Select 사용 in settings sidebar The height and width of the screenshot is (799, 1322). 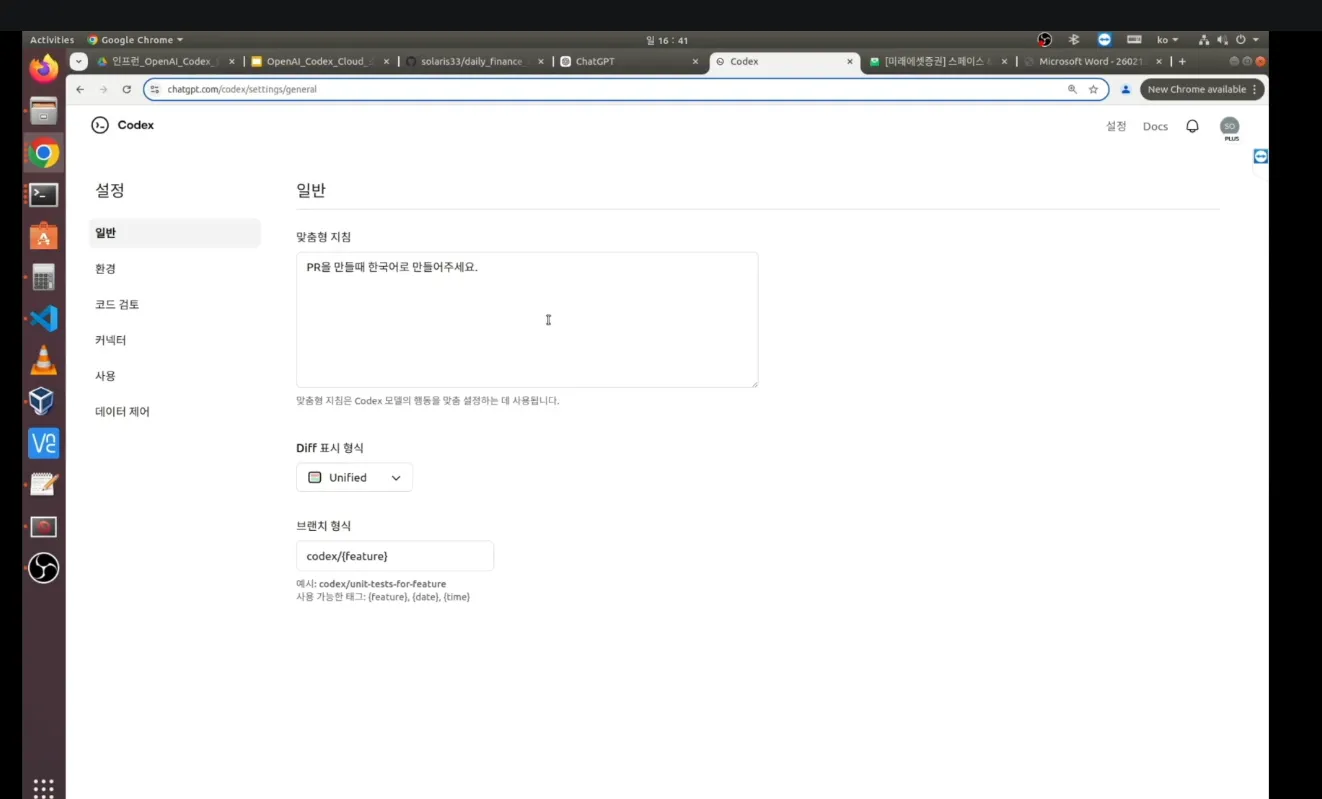tap(175, 376)
